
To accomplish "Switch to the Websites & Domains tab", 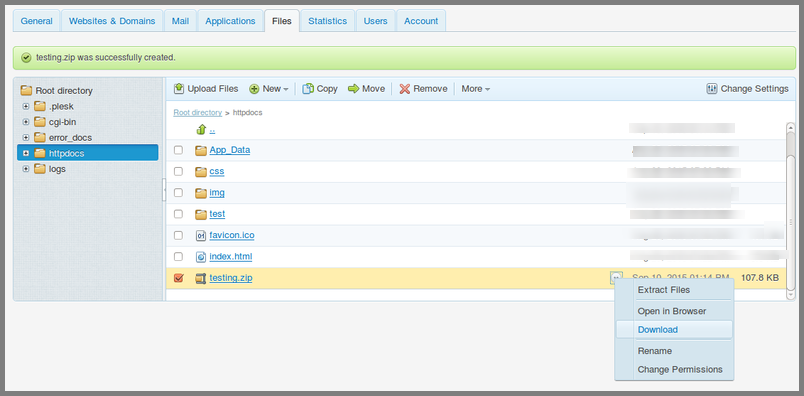I will coord(112,21).
